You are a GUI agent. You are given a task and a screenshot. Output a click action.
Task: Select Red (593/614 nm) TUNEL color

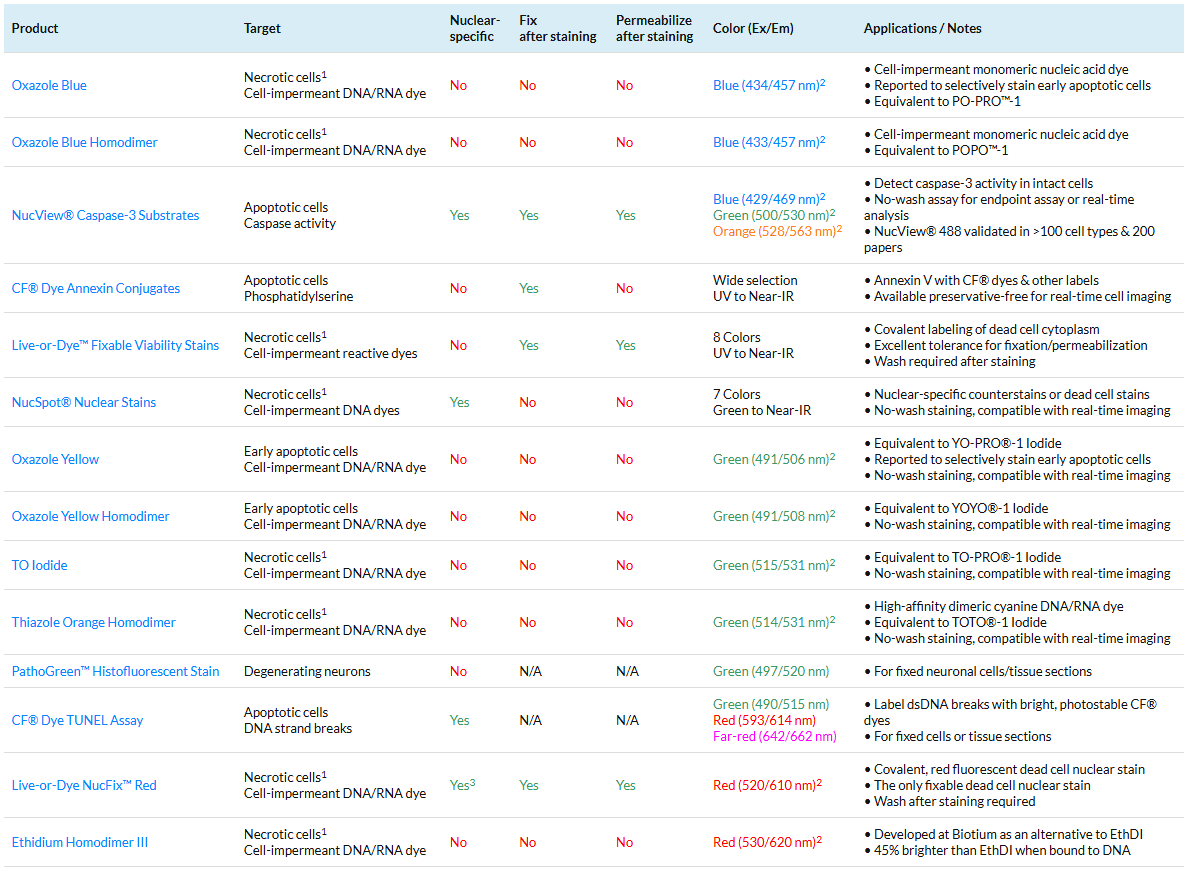[765, 721]
